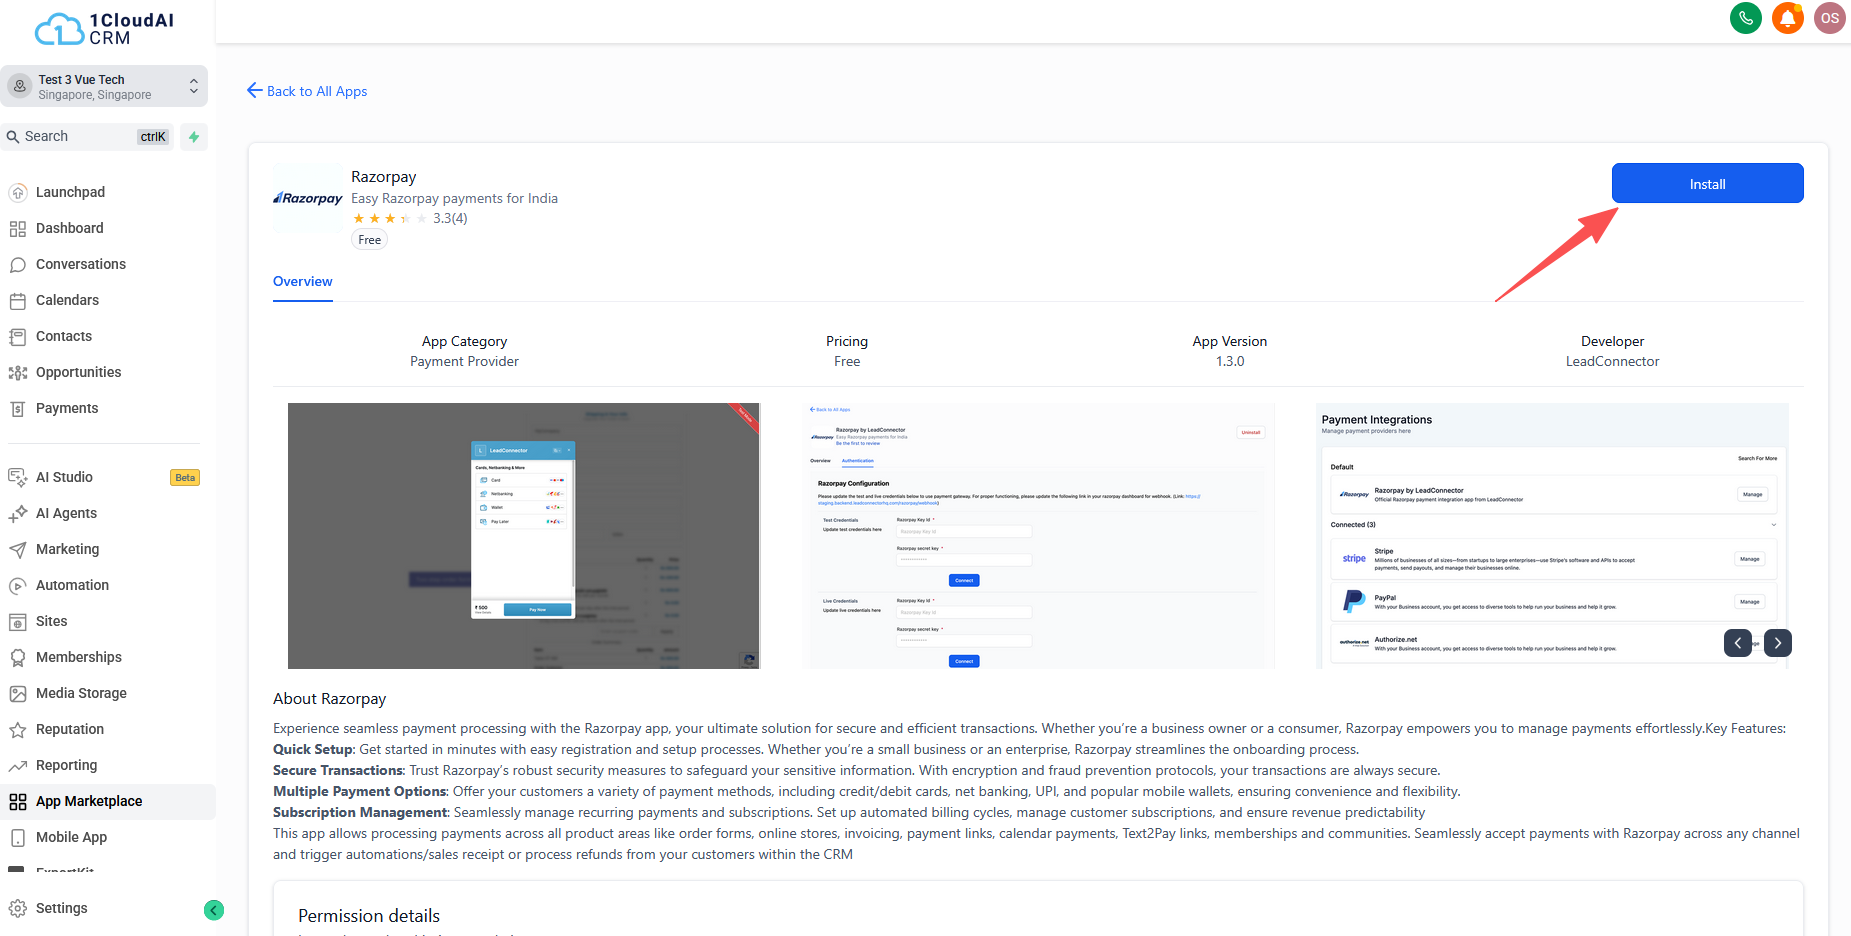Image resolution: width=1851 pixels, height=936 pixels.
Task: Click the Free pricing badge
Action: [x=370, y=240]
